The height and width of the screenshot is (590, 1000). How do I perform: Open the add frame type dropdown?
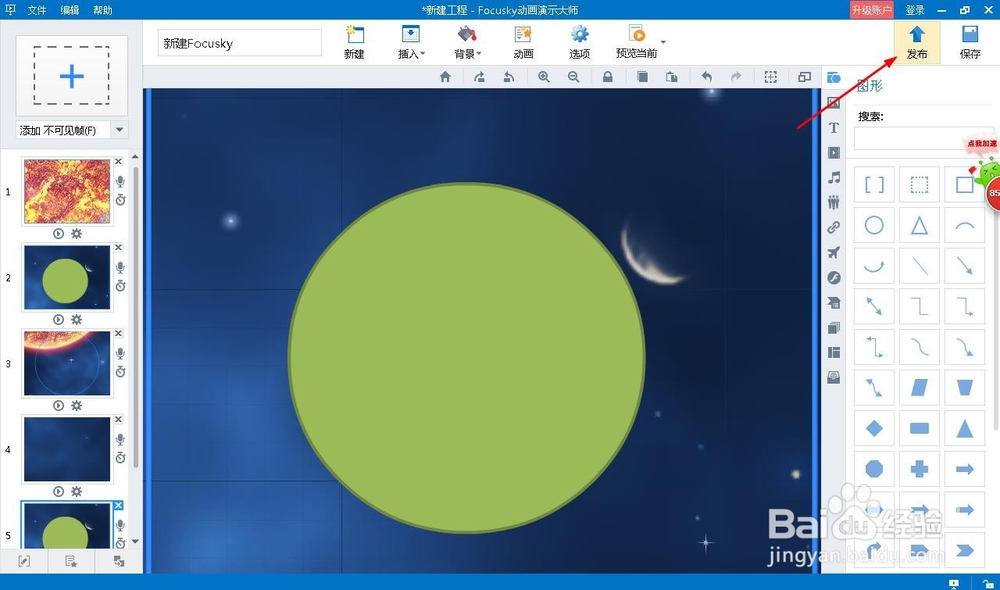(x=119, y=130)
